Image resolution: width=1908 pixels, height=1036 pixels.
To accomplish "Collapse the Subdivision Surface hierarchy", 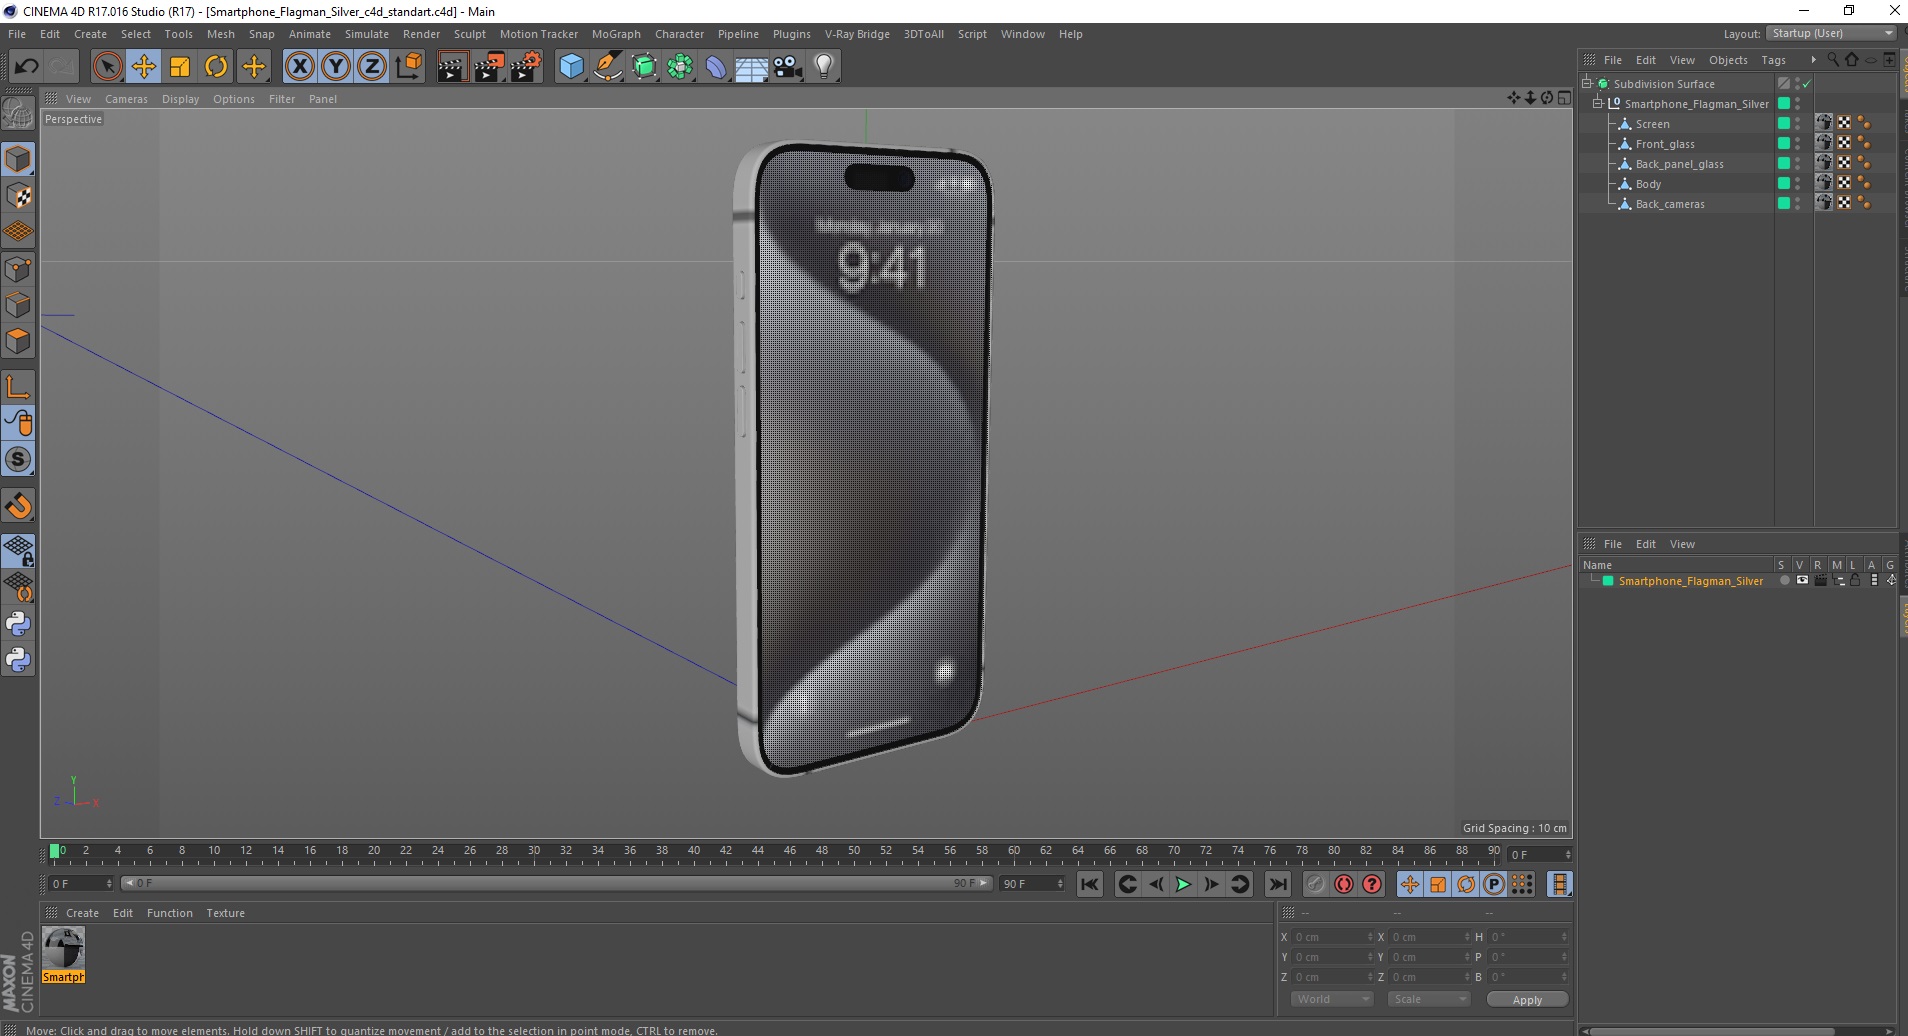I will (x=1587, y=83).
